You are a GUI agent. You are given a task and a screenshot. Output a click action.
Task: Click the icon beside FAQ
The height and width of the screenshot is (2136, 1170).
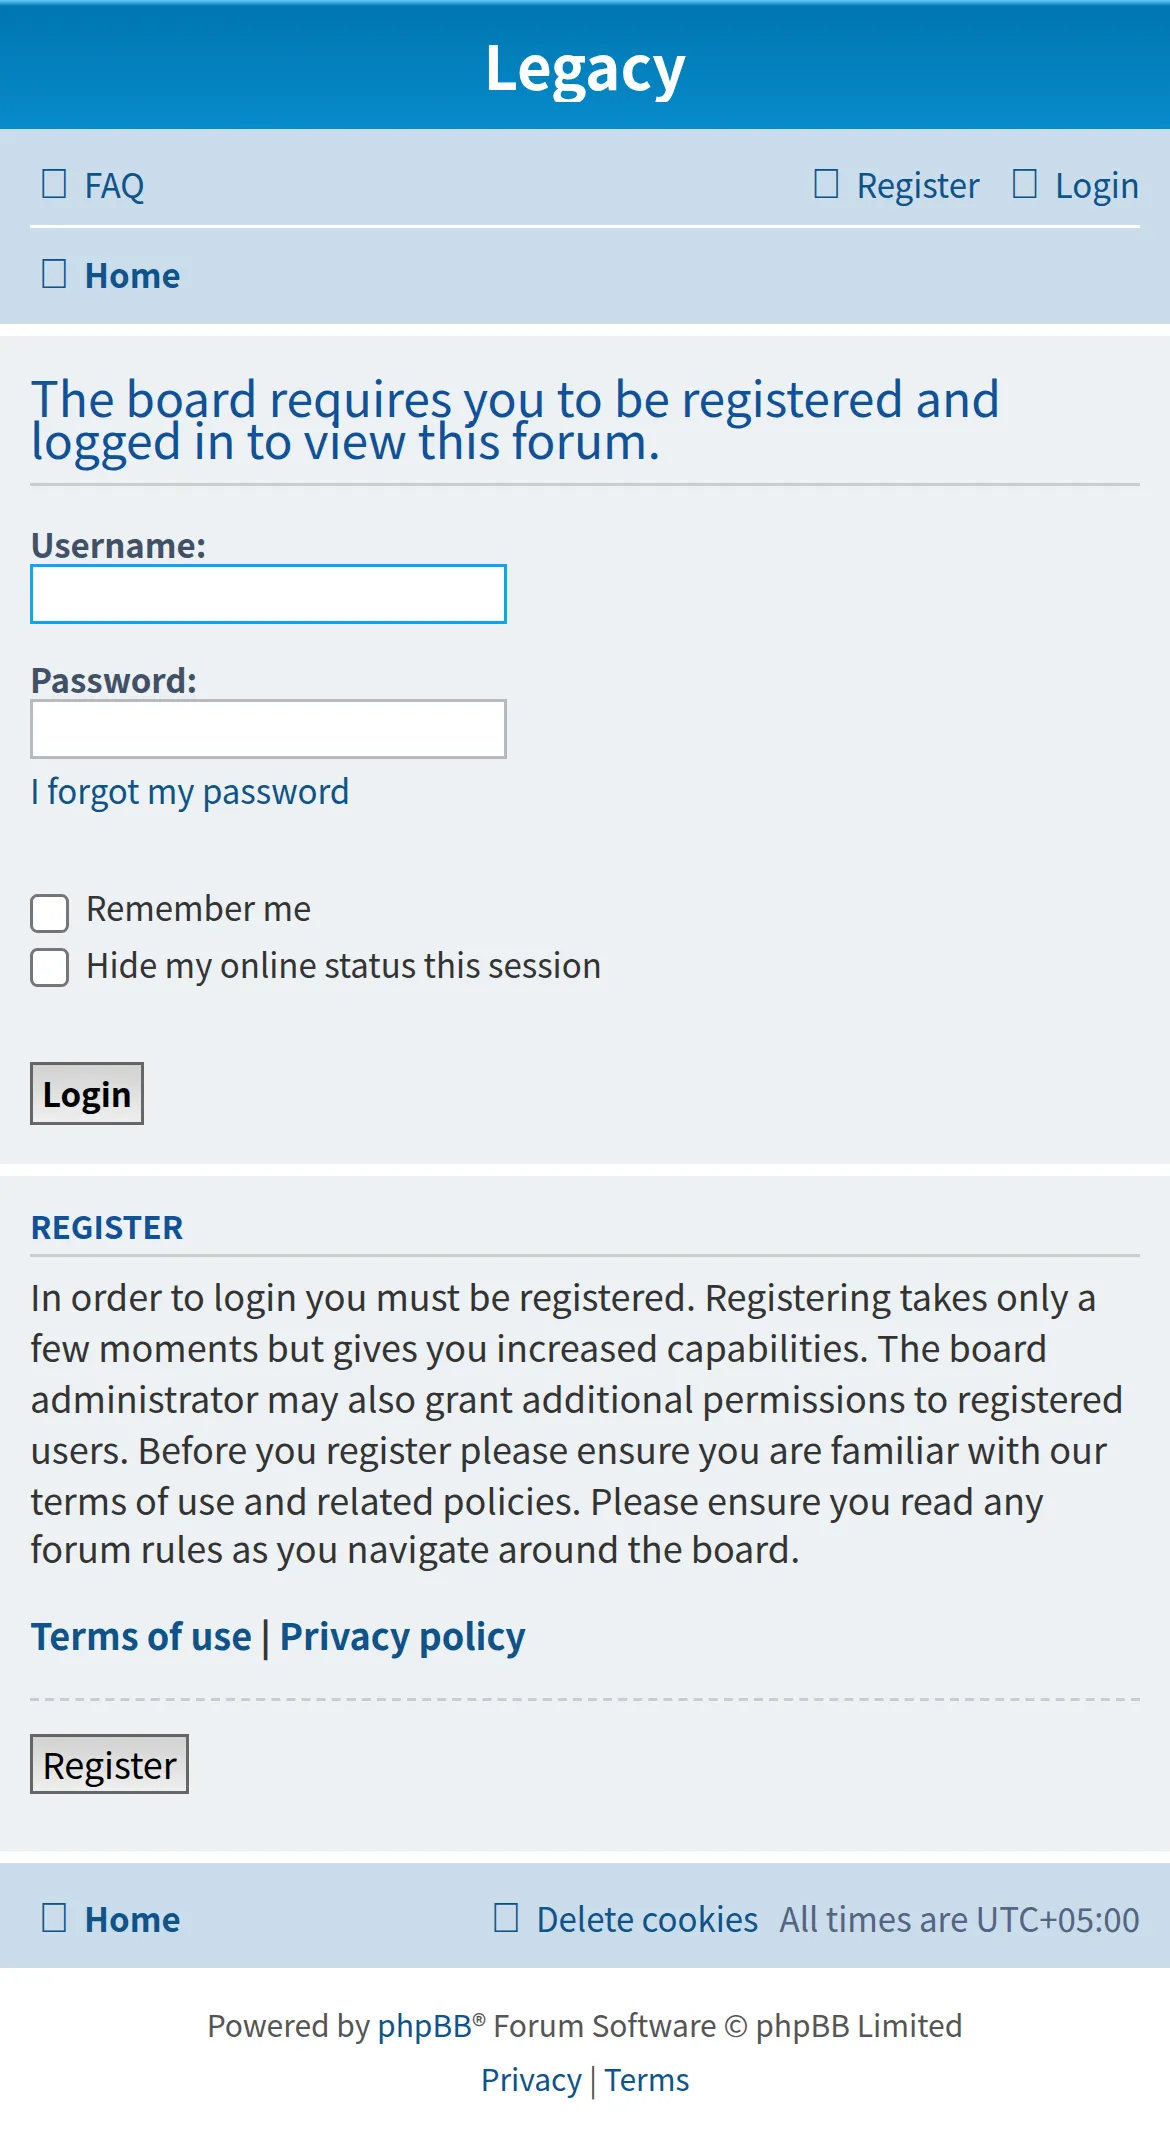tap(54, 184)
